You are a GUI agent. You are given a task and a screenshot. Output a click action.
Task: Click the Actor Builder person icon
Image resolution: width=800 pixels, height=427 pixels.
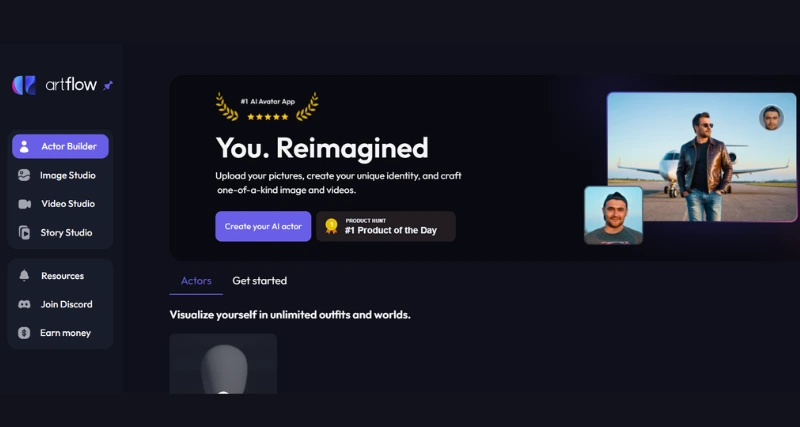[x=24, y=146]
